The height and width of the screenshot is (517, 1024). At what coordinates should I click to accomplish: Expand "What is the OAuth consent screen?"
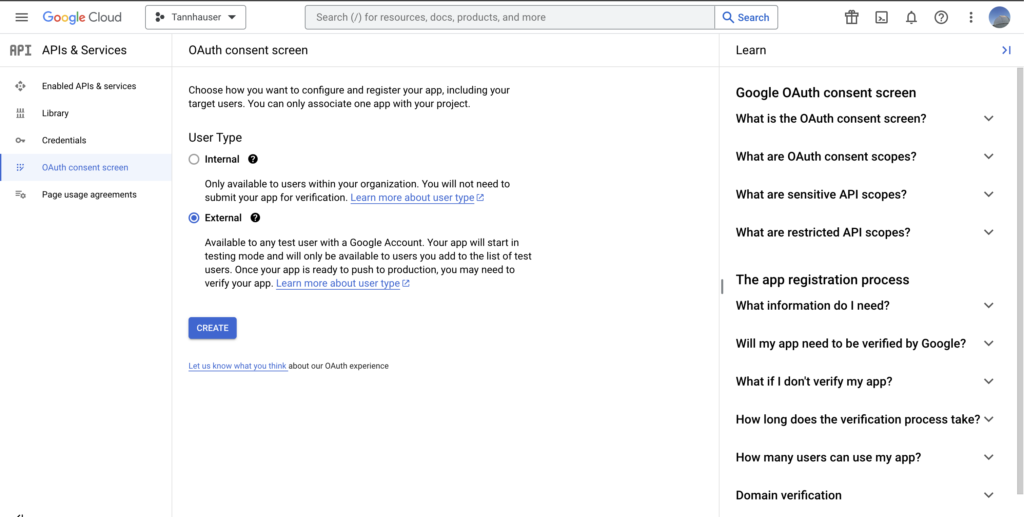coord(865,119)
